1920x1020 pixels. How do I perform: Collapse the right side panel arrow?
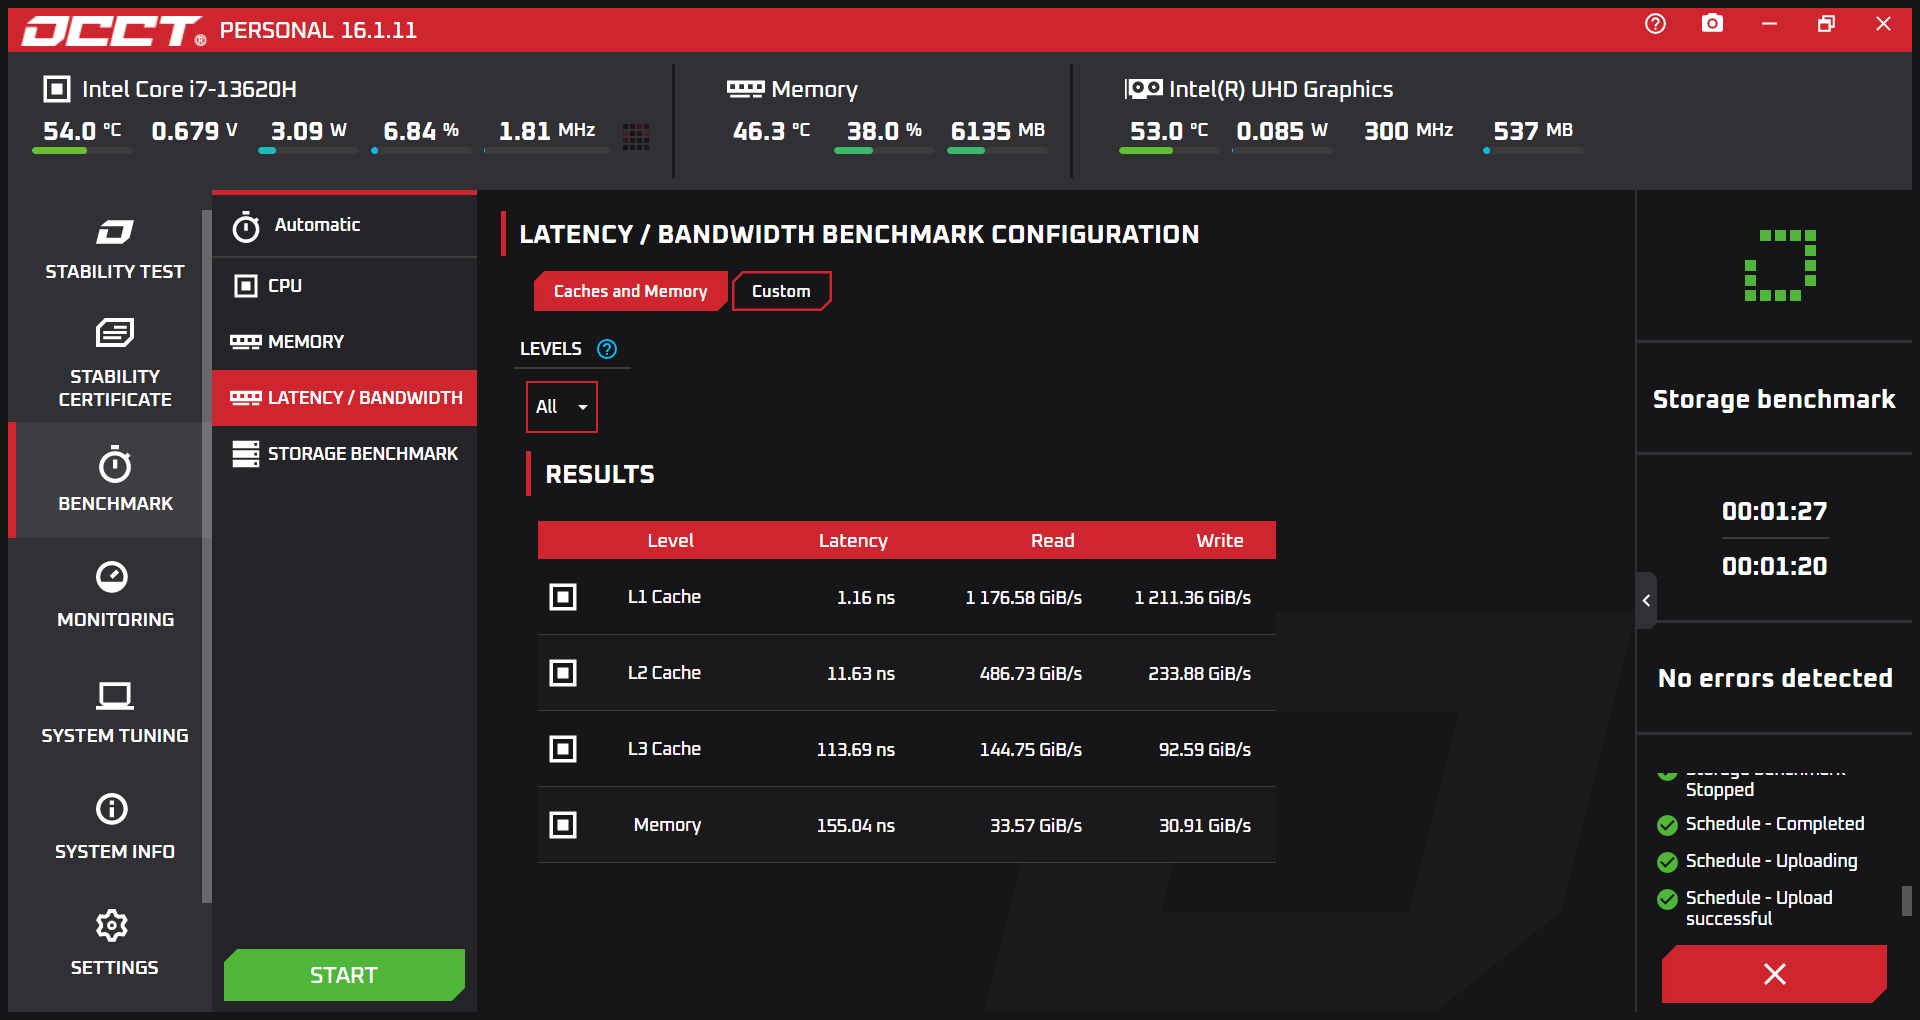click(x=1646, y=600)
